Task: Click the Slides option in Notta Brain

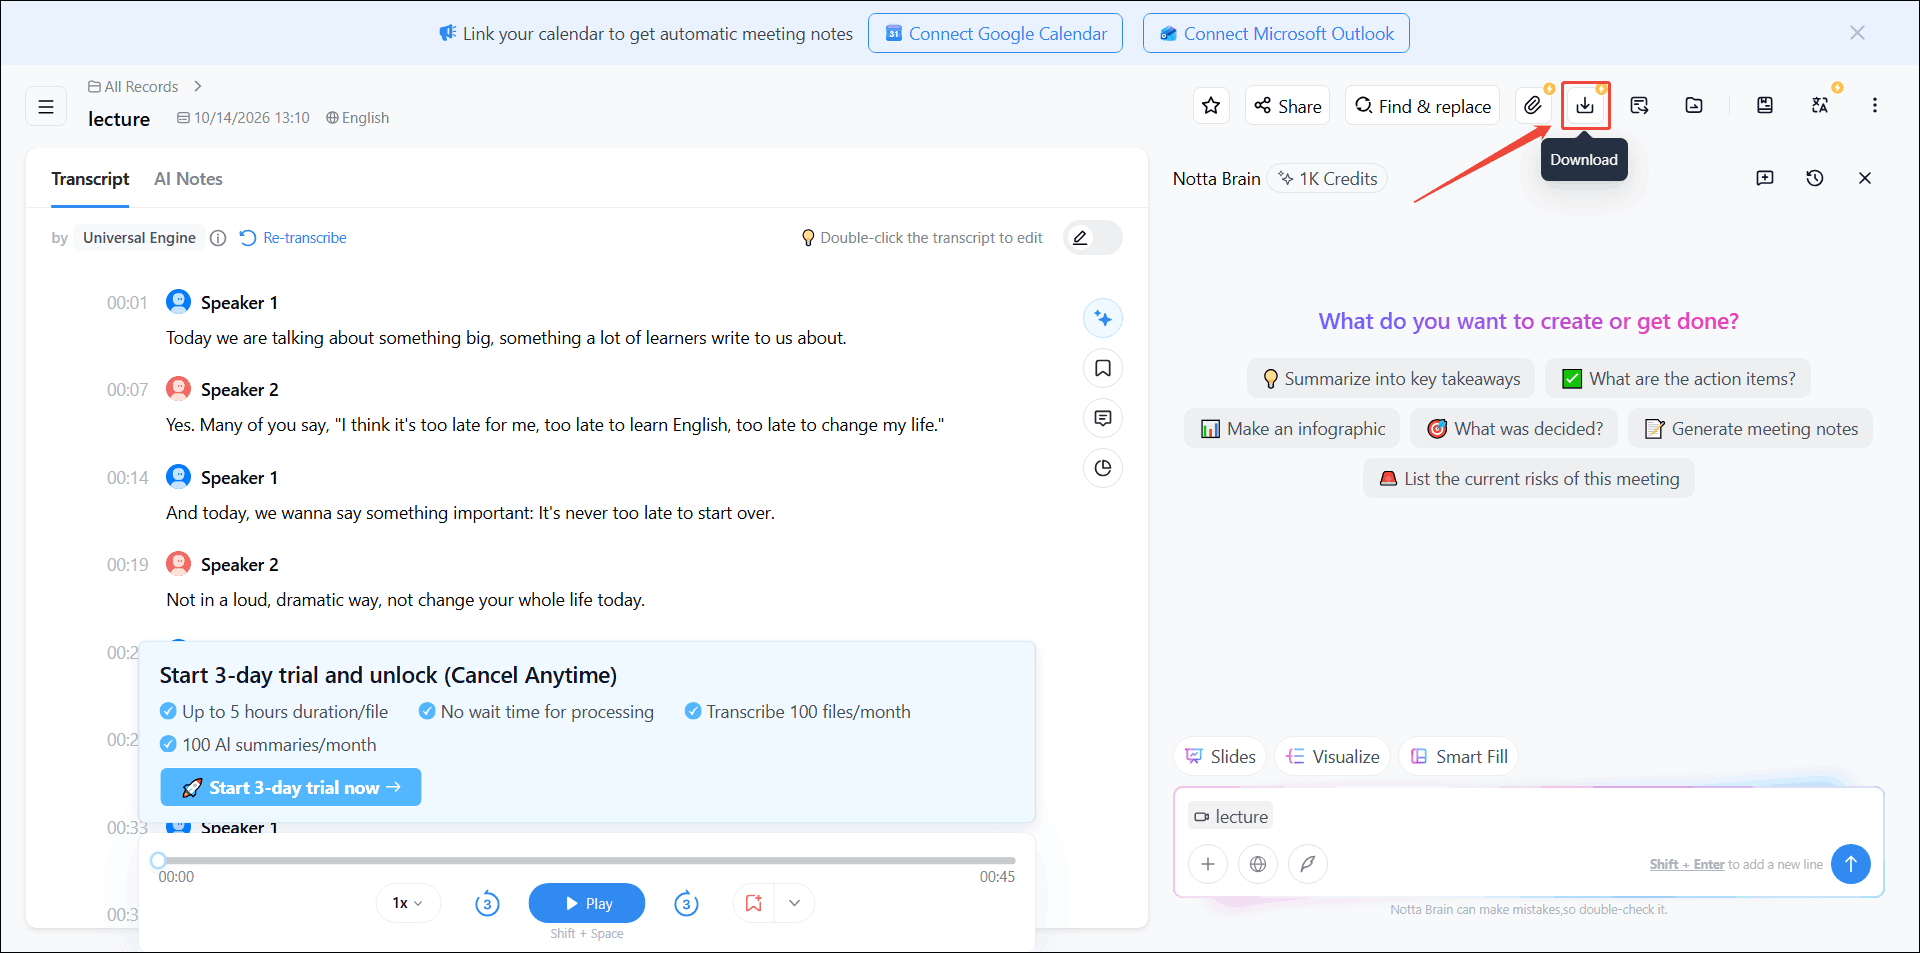Action: pyautogui.click(x=1220, y=757)
